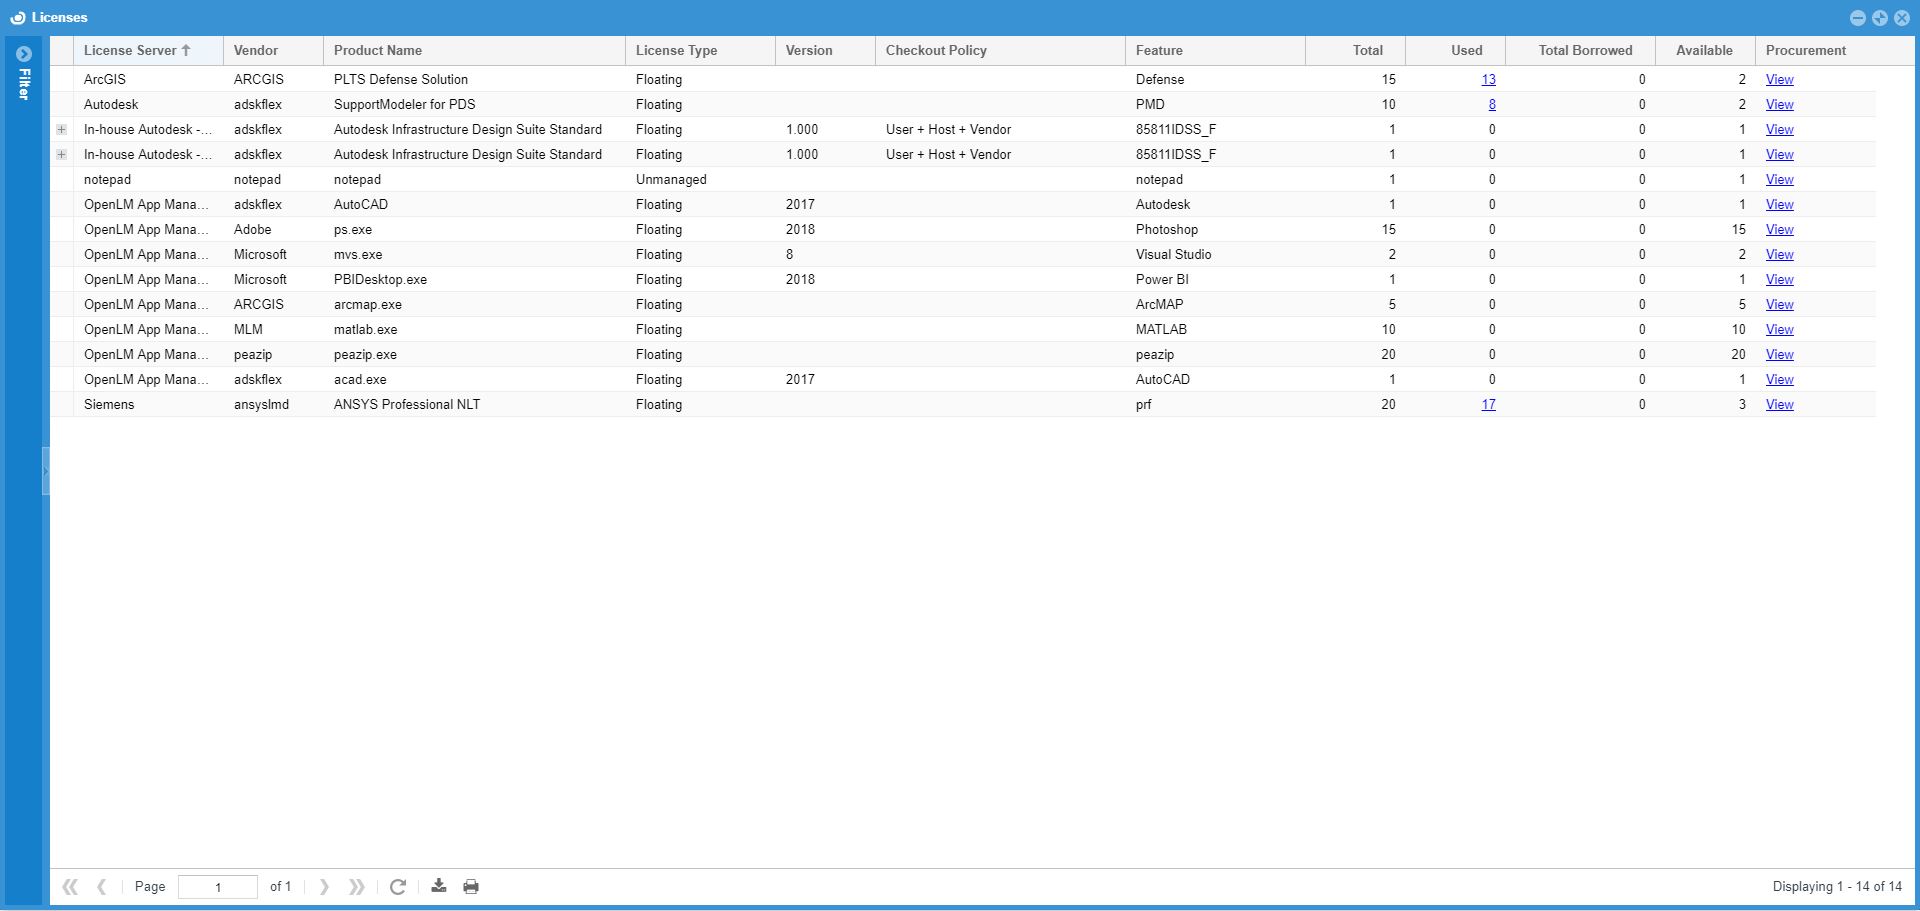1920x911 pixels.
Task: Sort by the Available column header
Action: (1704, 51)
